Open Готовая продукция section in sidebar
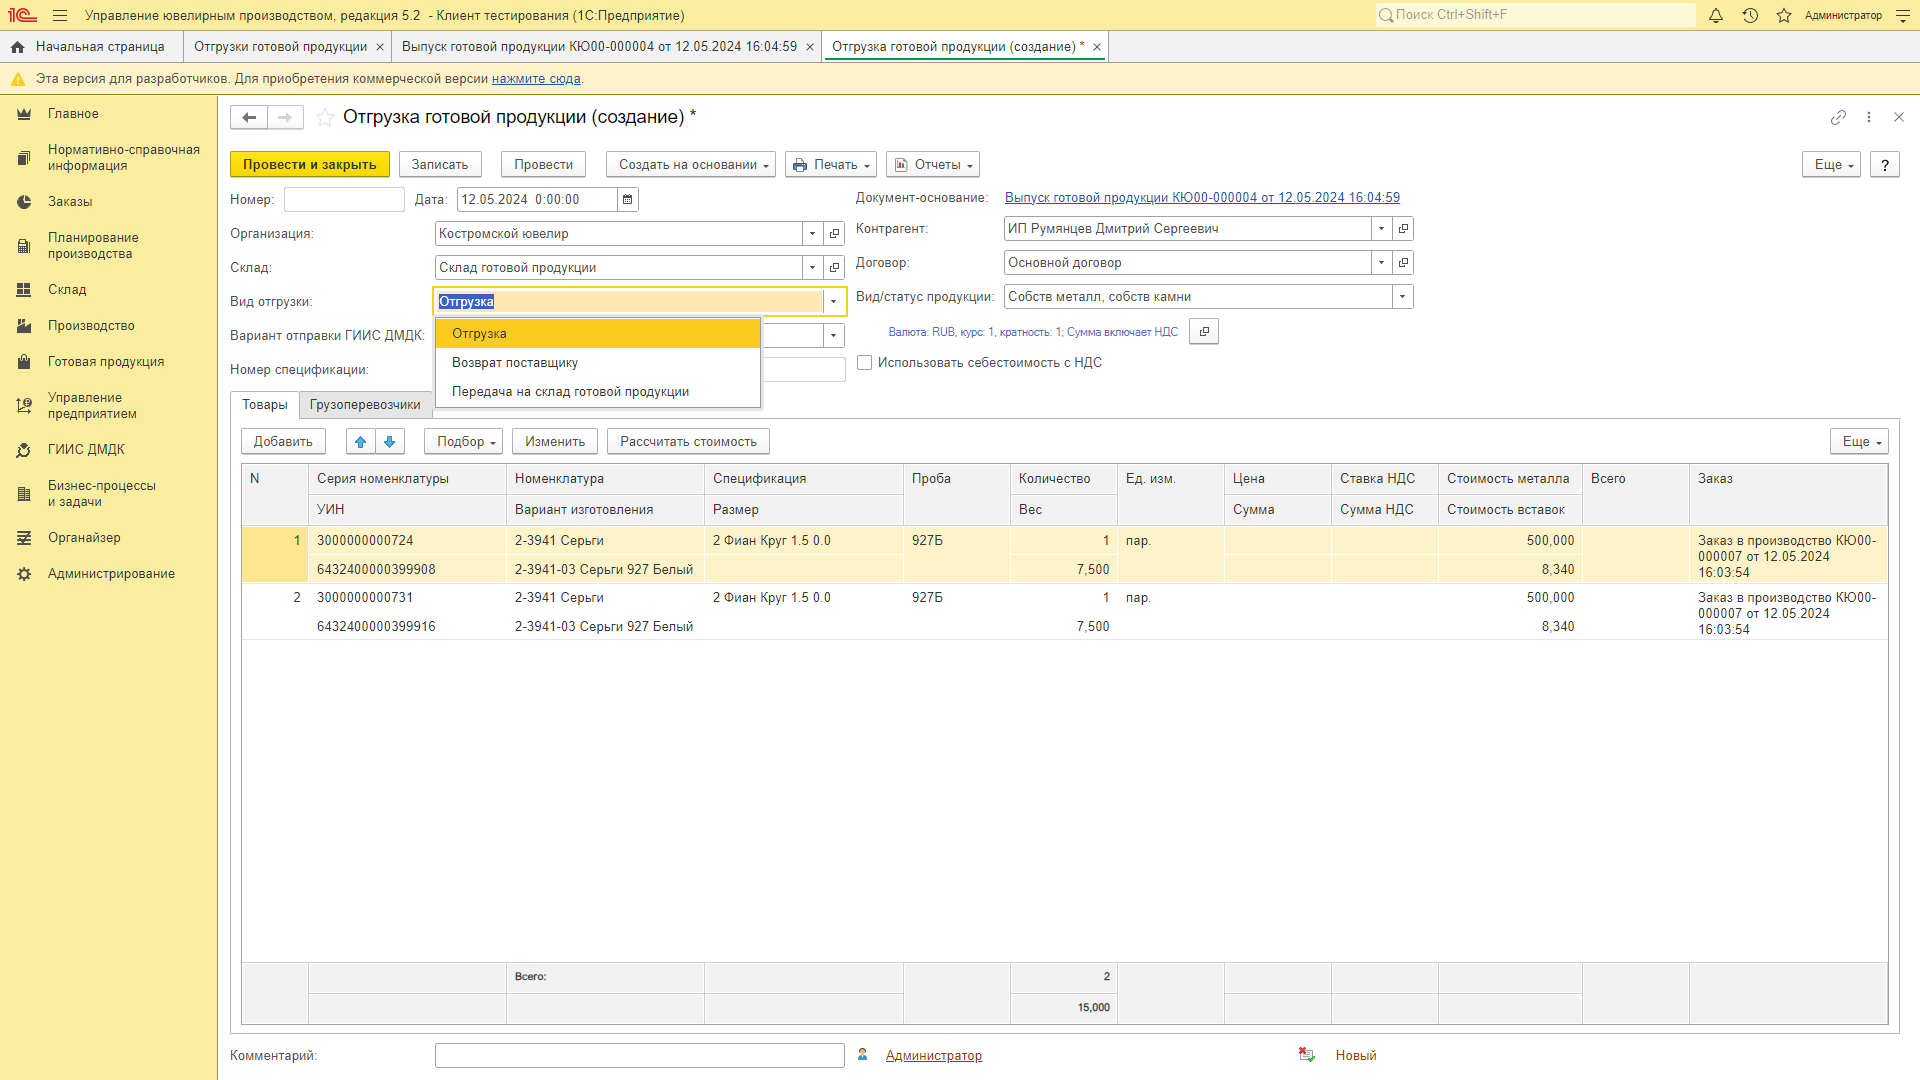Image resolution: width=1920 pixels, height=1080 pixels. (106, 362)
